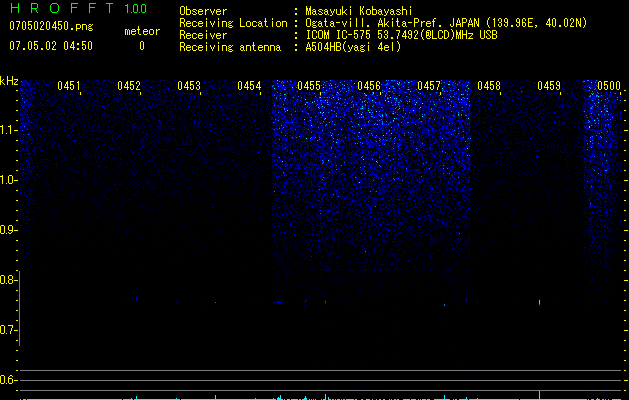629x400 pixels.
Task: Click the 0451 time marker
Action: pos(69,86)
